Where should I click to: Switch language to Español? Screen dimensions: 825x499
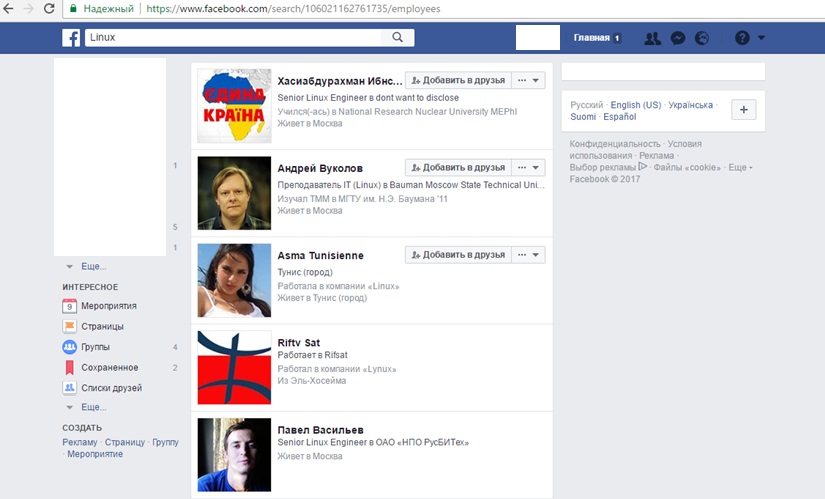619,116
